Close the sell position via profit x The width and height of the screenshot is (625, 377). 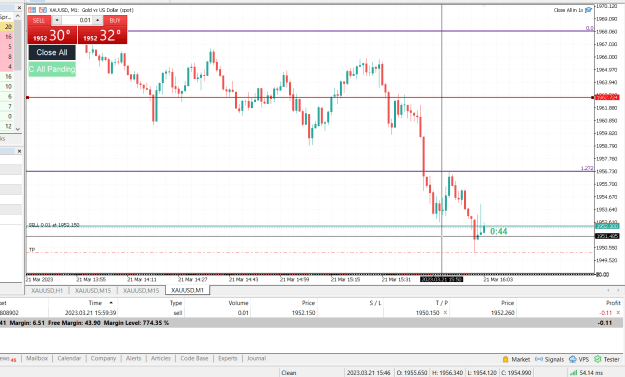(618, 313)
